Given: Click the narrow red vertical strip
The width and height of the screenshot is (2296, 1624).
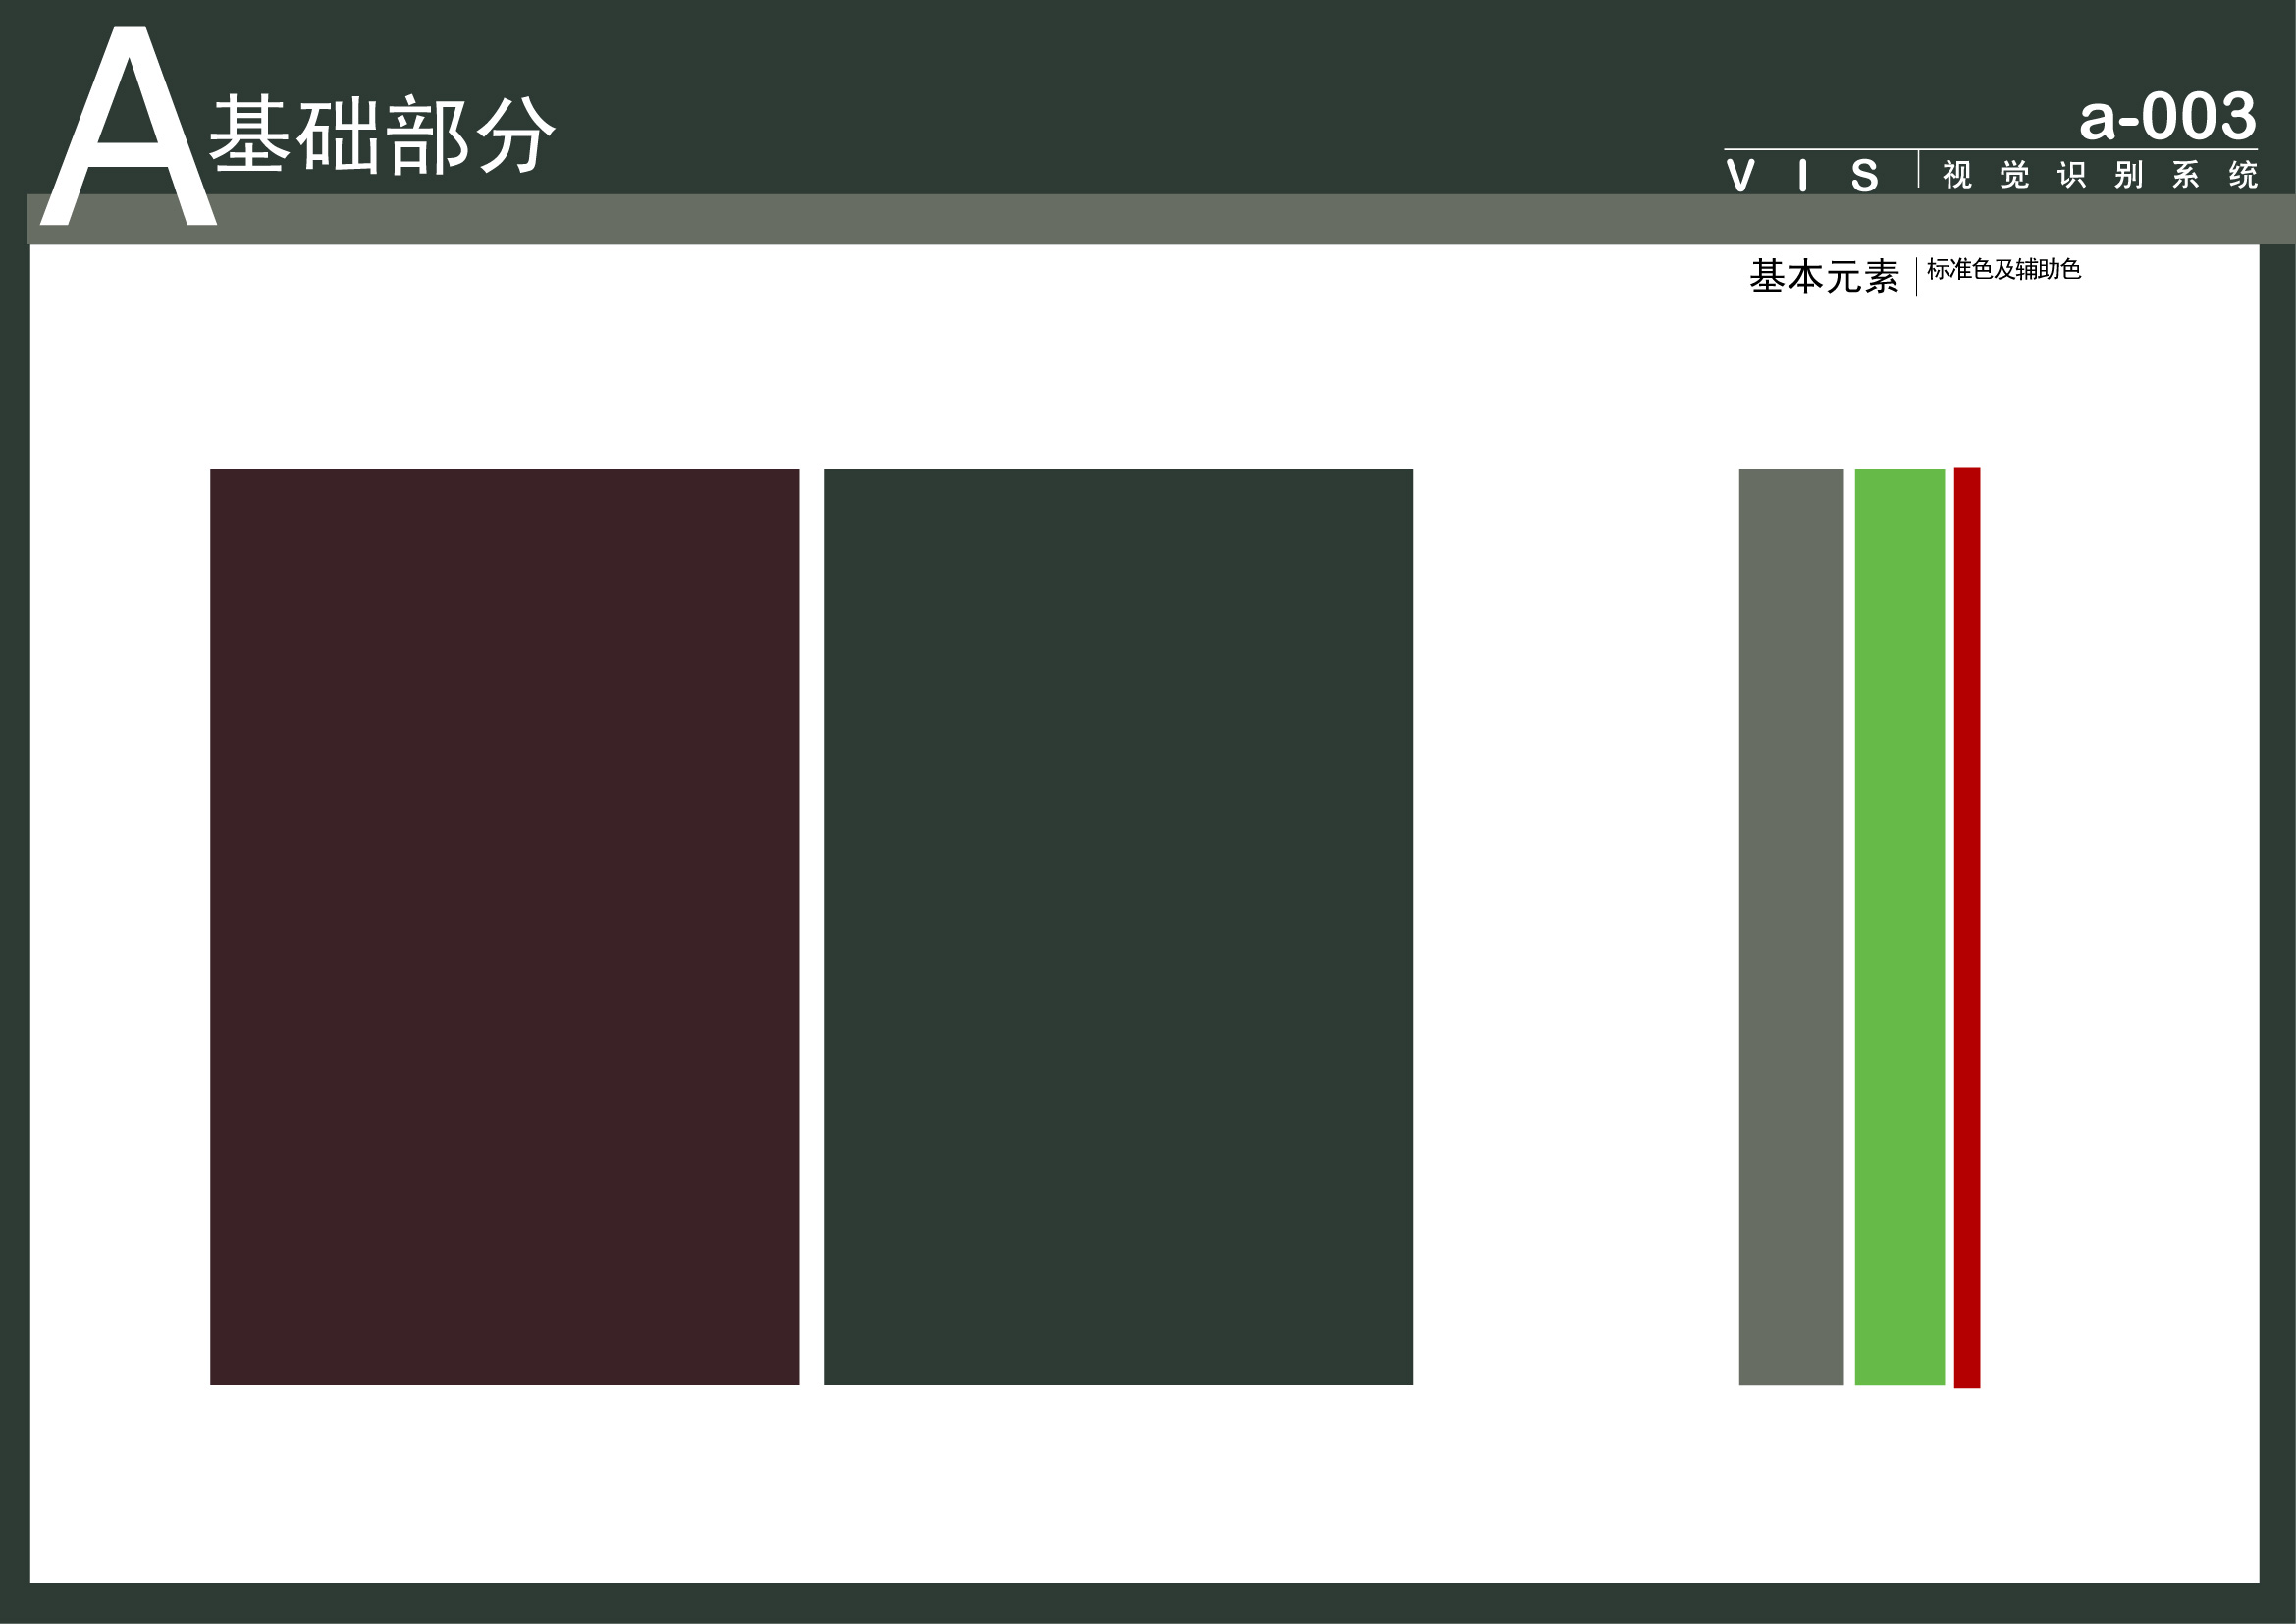Looking at the screenshot, I should click(x=1966, y=926).
